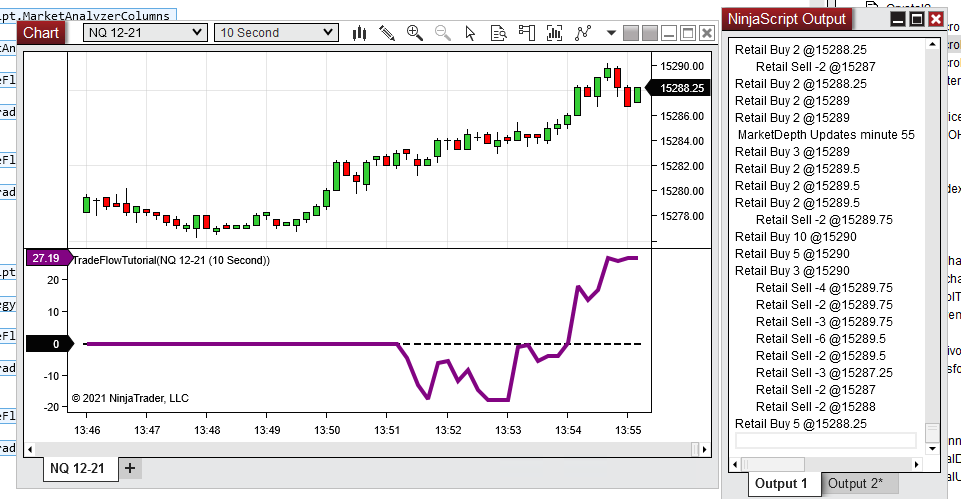Click the 'Retail Buy 10 @15290' line
Screen dimensions: 961x499
796,237
